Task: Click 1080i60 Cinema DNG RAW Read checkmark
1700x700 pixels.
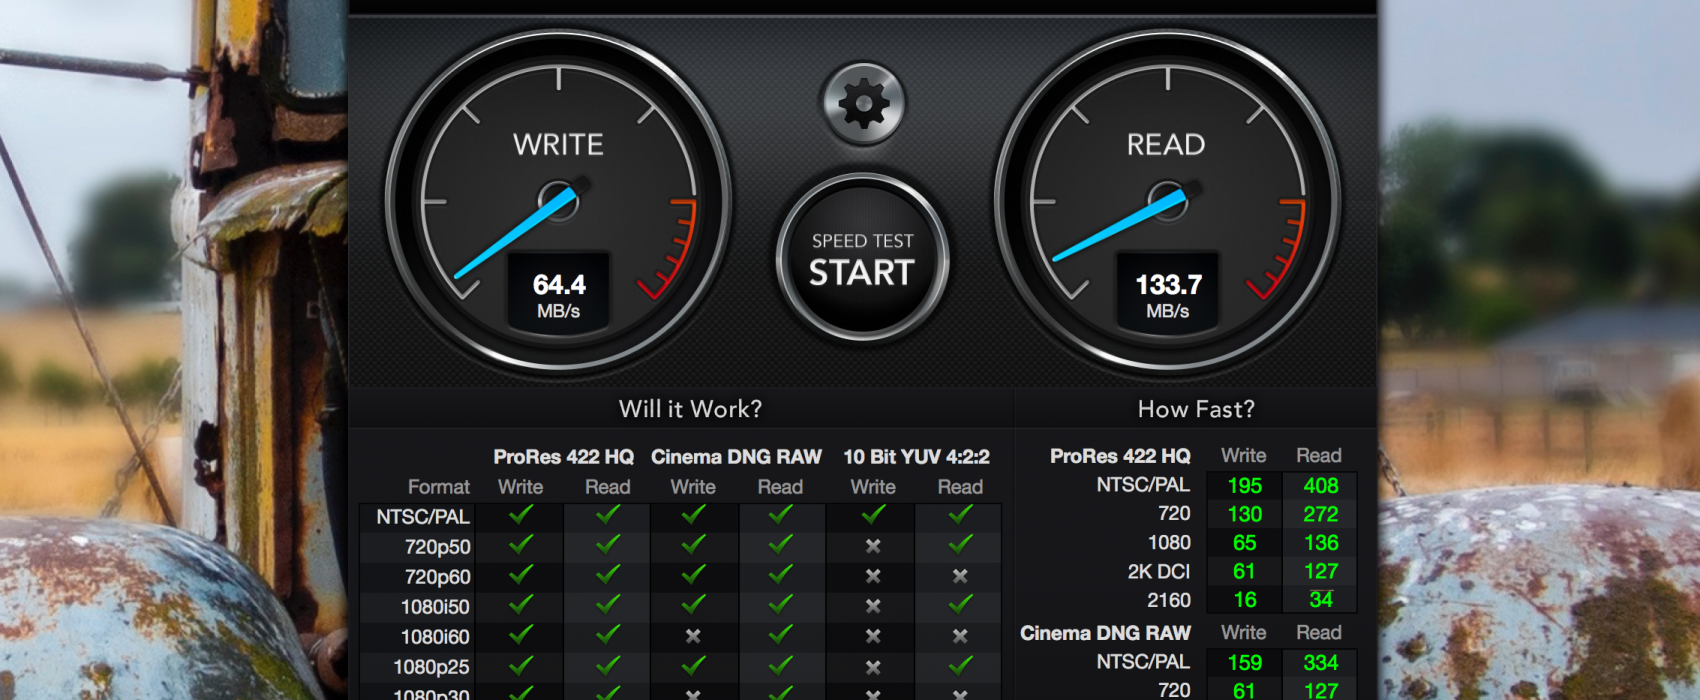Action: 781,635
